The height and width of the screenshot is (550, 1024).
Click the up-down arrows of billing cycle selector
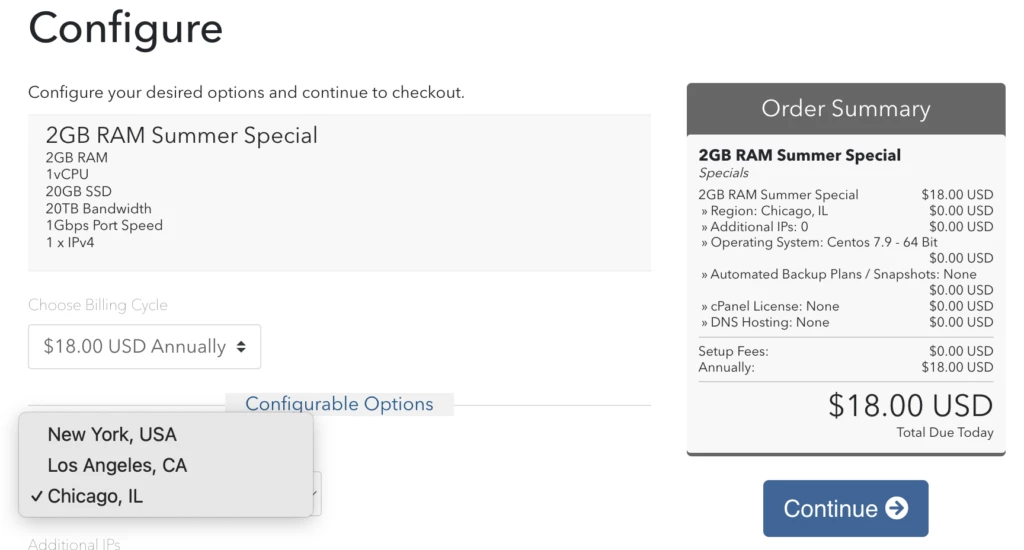[241, 347]
